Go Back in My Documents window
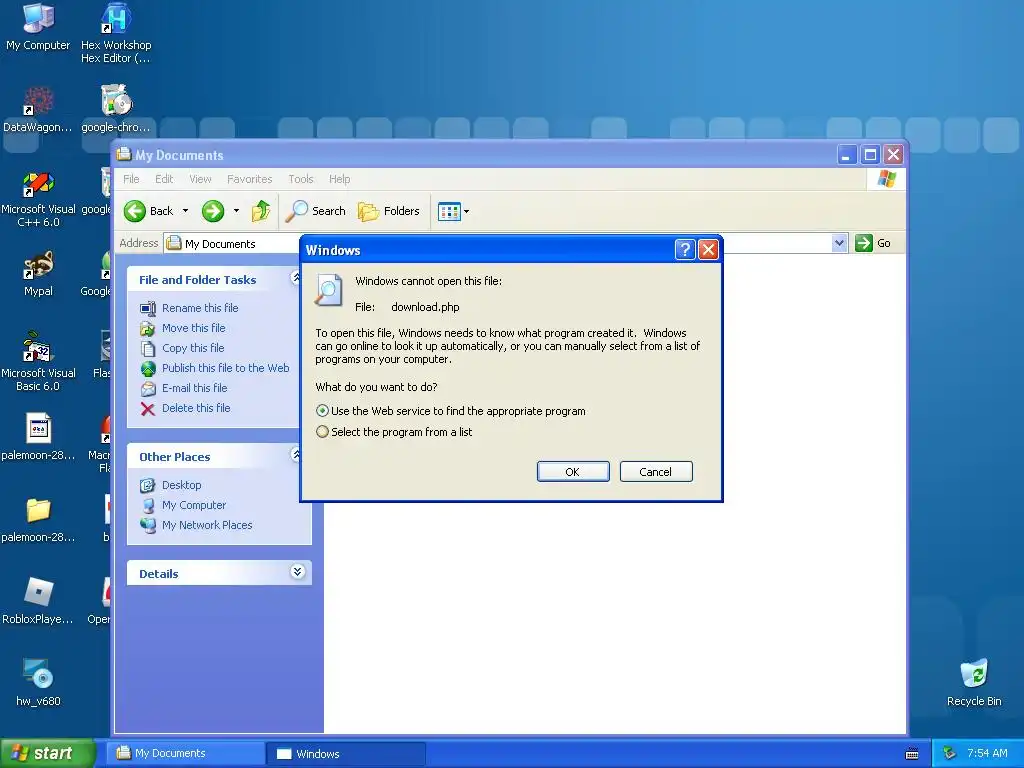Screen dimensions: 1024x768 tap(149, 211)
